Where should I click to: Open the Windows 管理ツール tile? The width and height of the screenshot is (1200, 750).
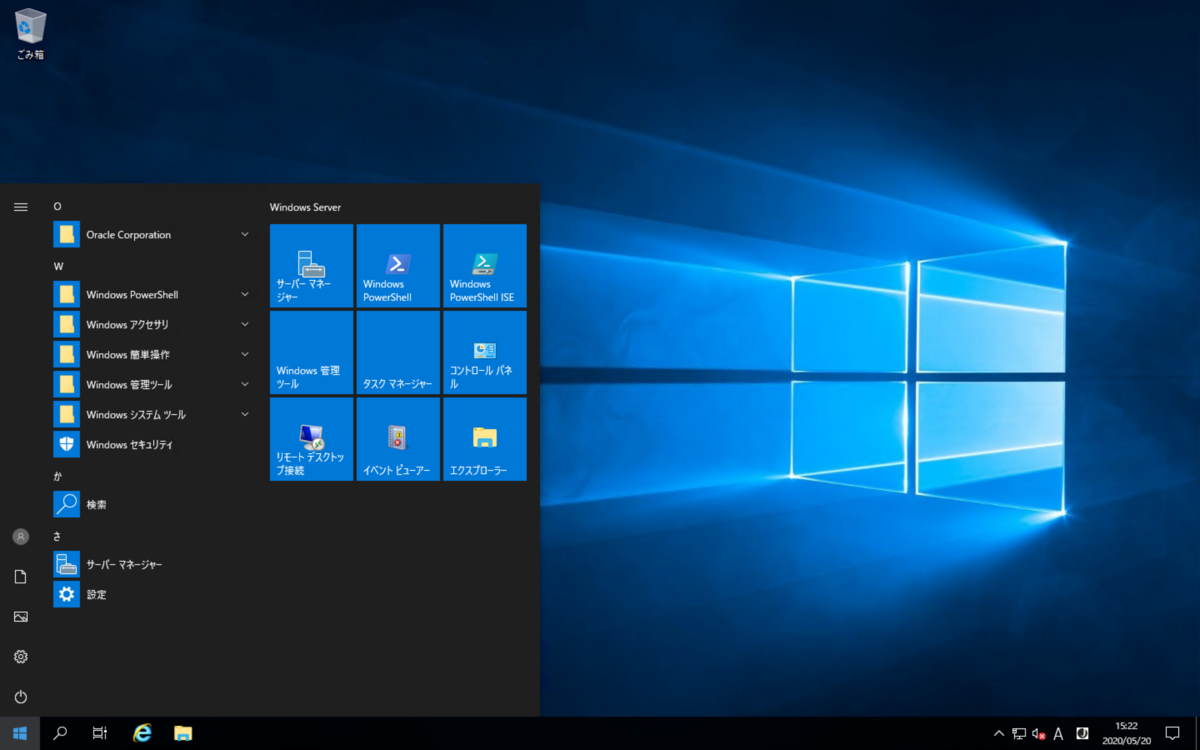click(x=311, y=352)
